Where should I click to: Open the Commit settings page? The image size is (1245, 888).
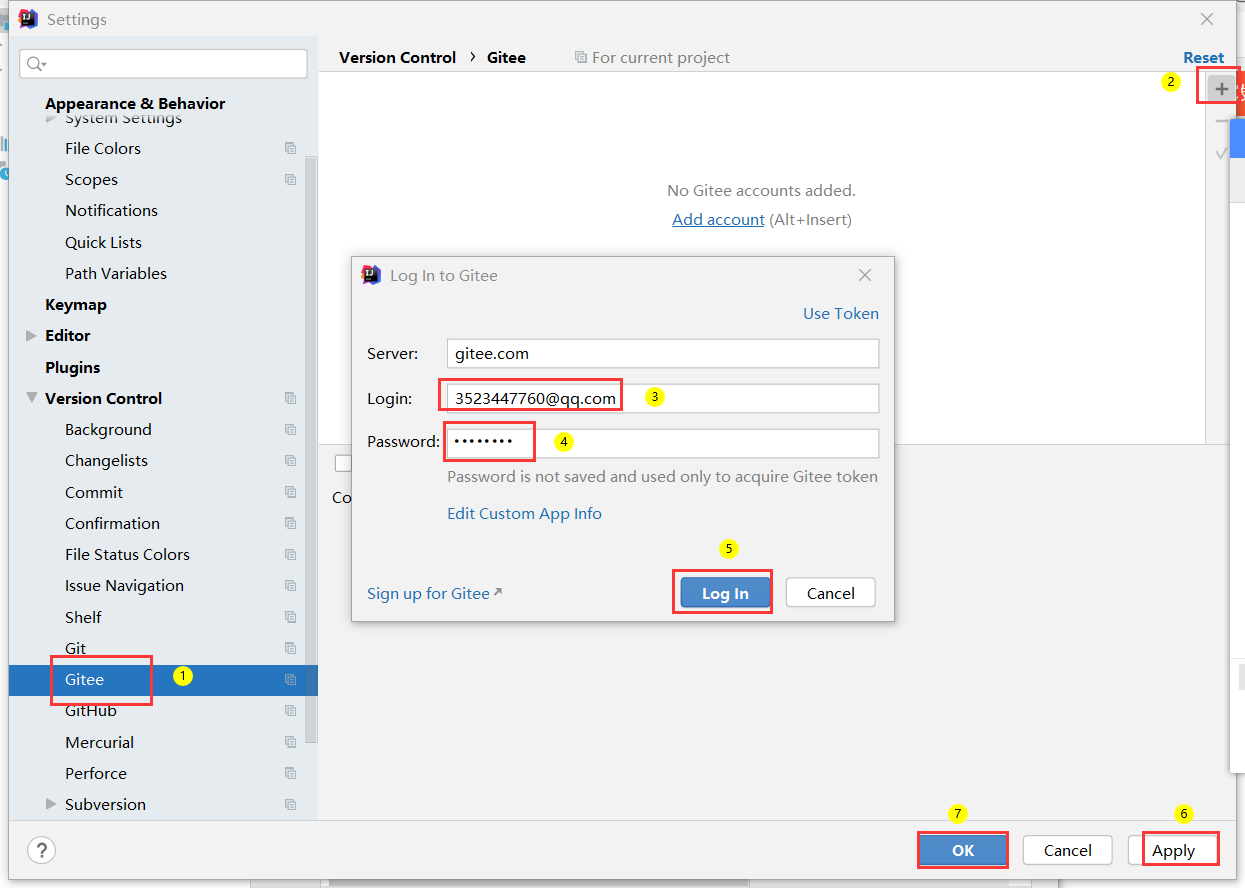click(94, 492)
